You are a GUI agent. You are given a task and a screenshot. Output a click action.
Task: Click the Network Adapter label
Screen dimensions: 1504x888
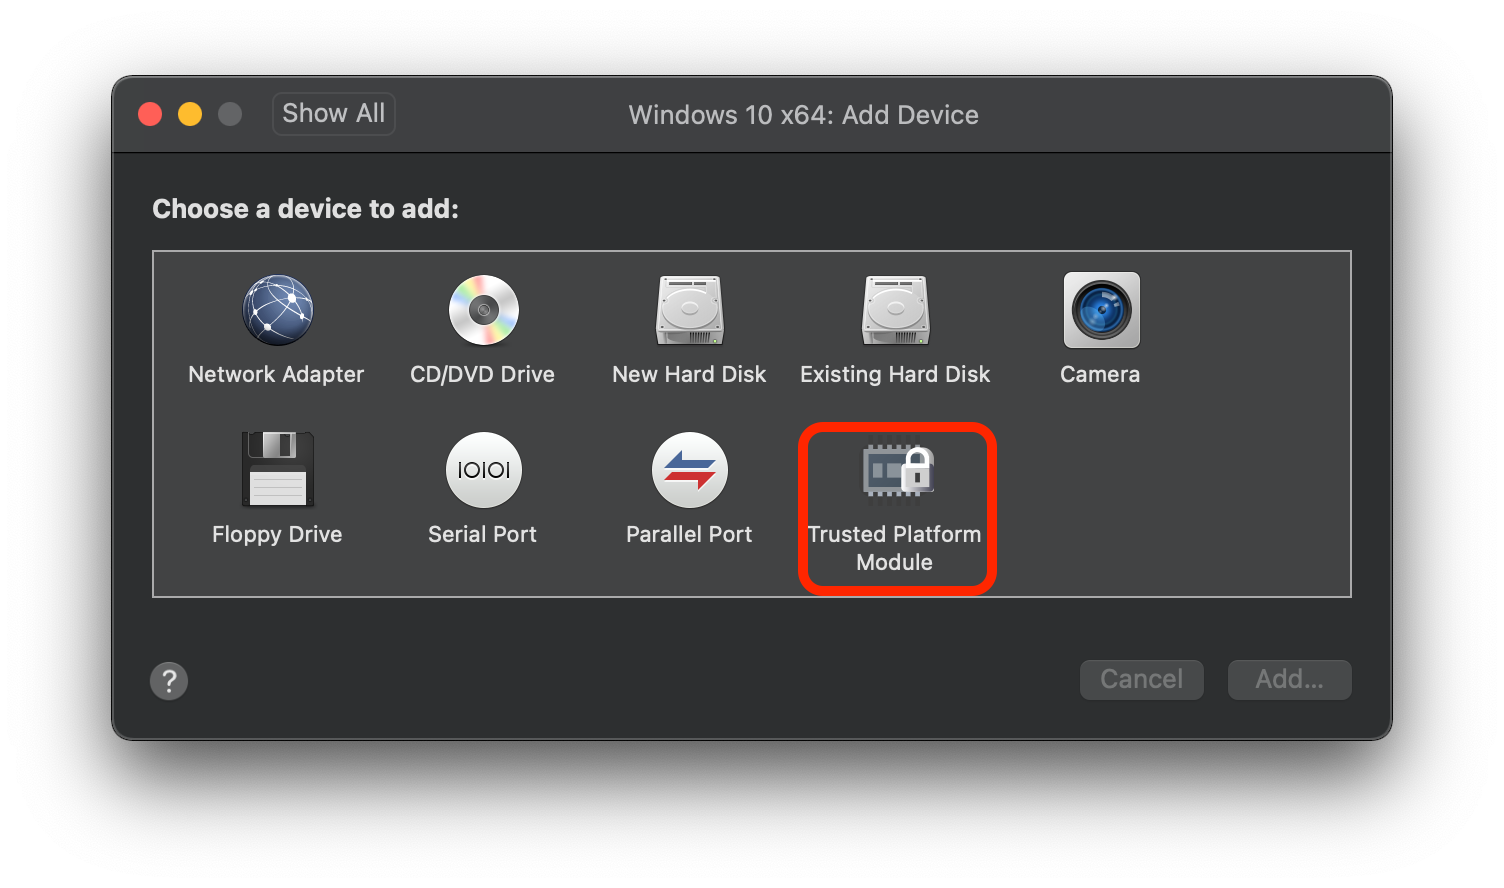click(276, 374)
